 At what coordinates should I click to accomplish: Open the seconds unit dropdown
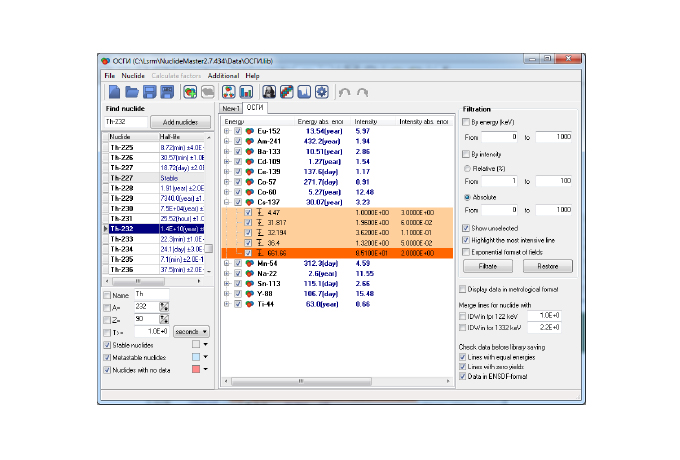tap(191, 331)
